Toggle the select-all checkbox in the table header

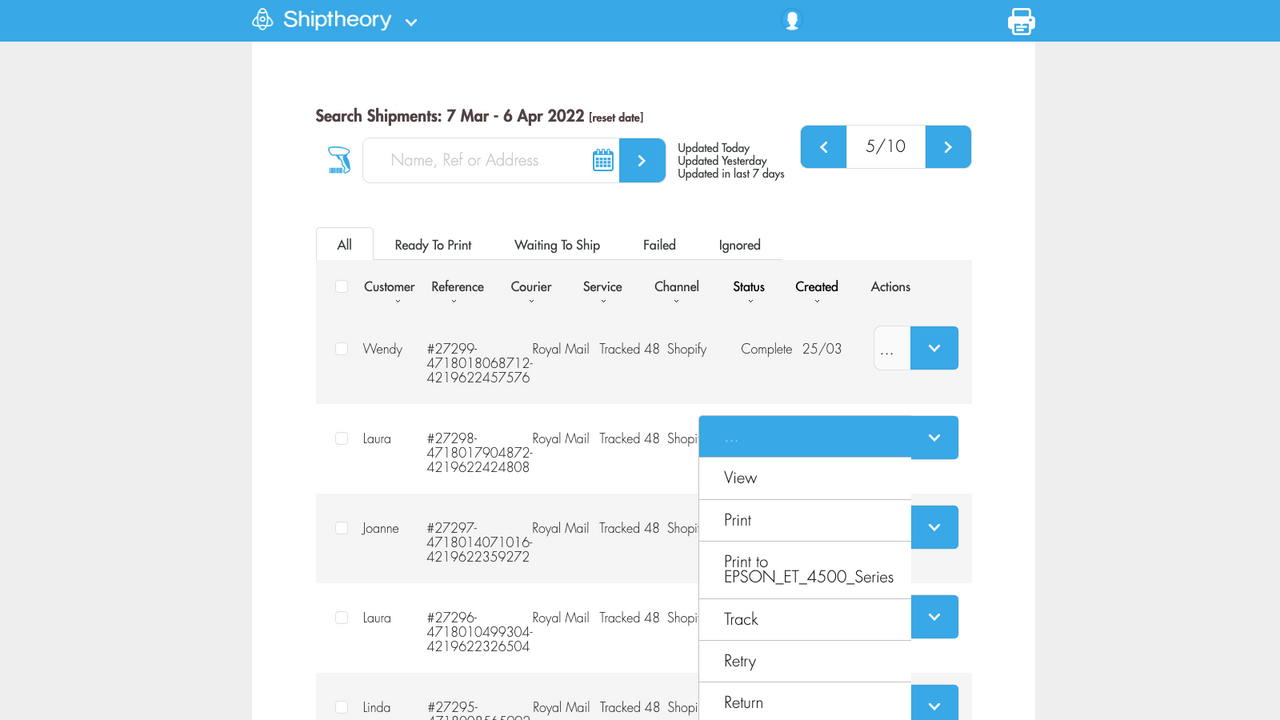(341, 286)
